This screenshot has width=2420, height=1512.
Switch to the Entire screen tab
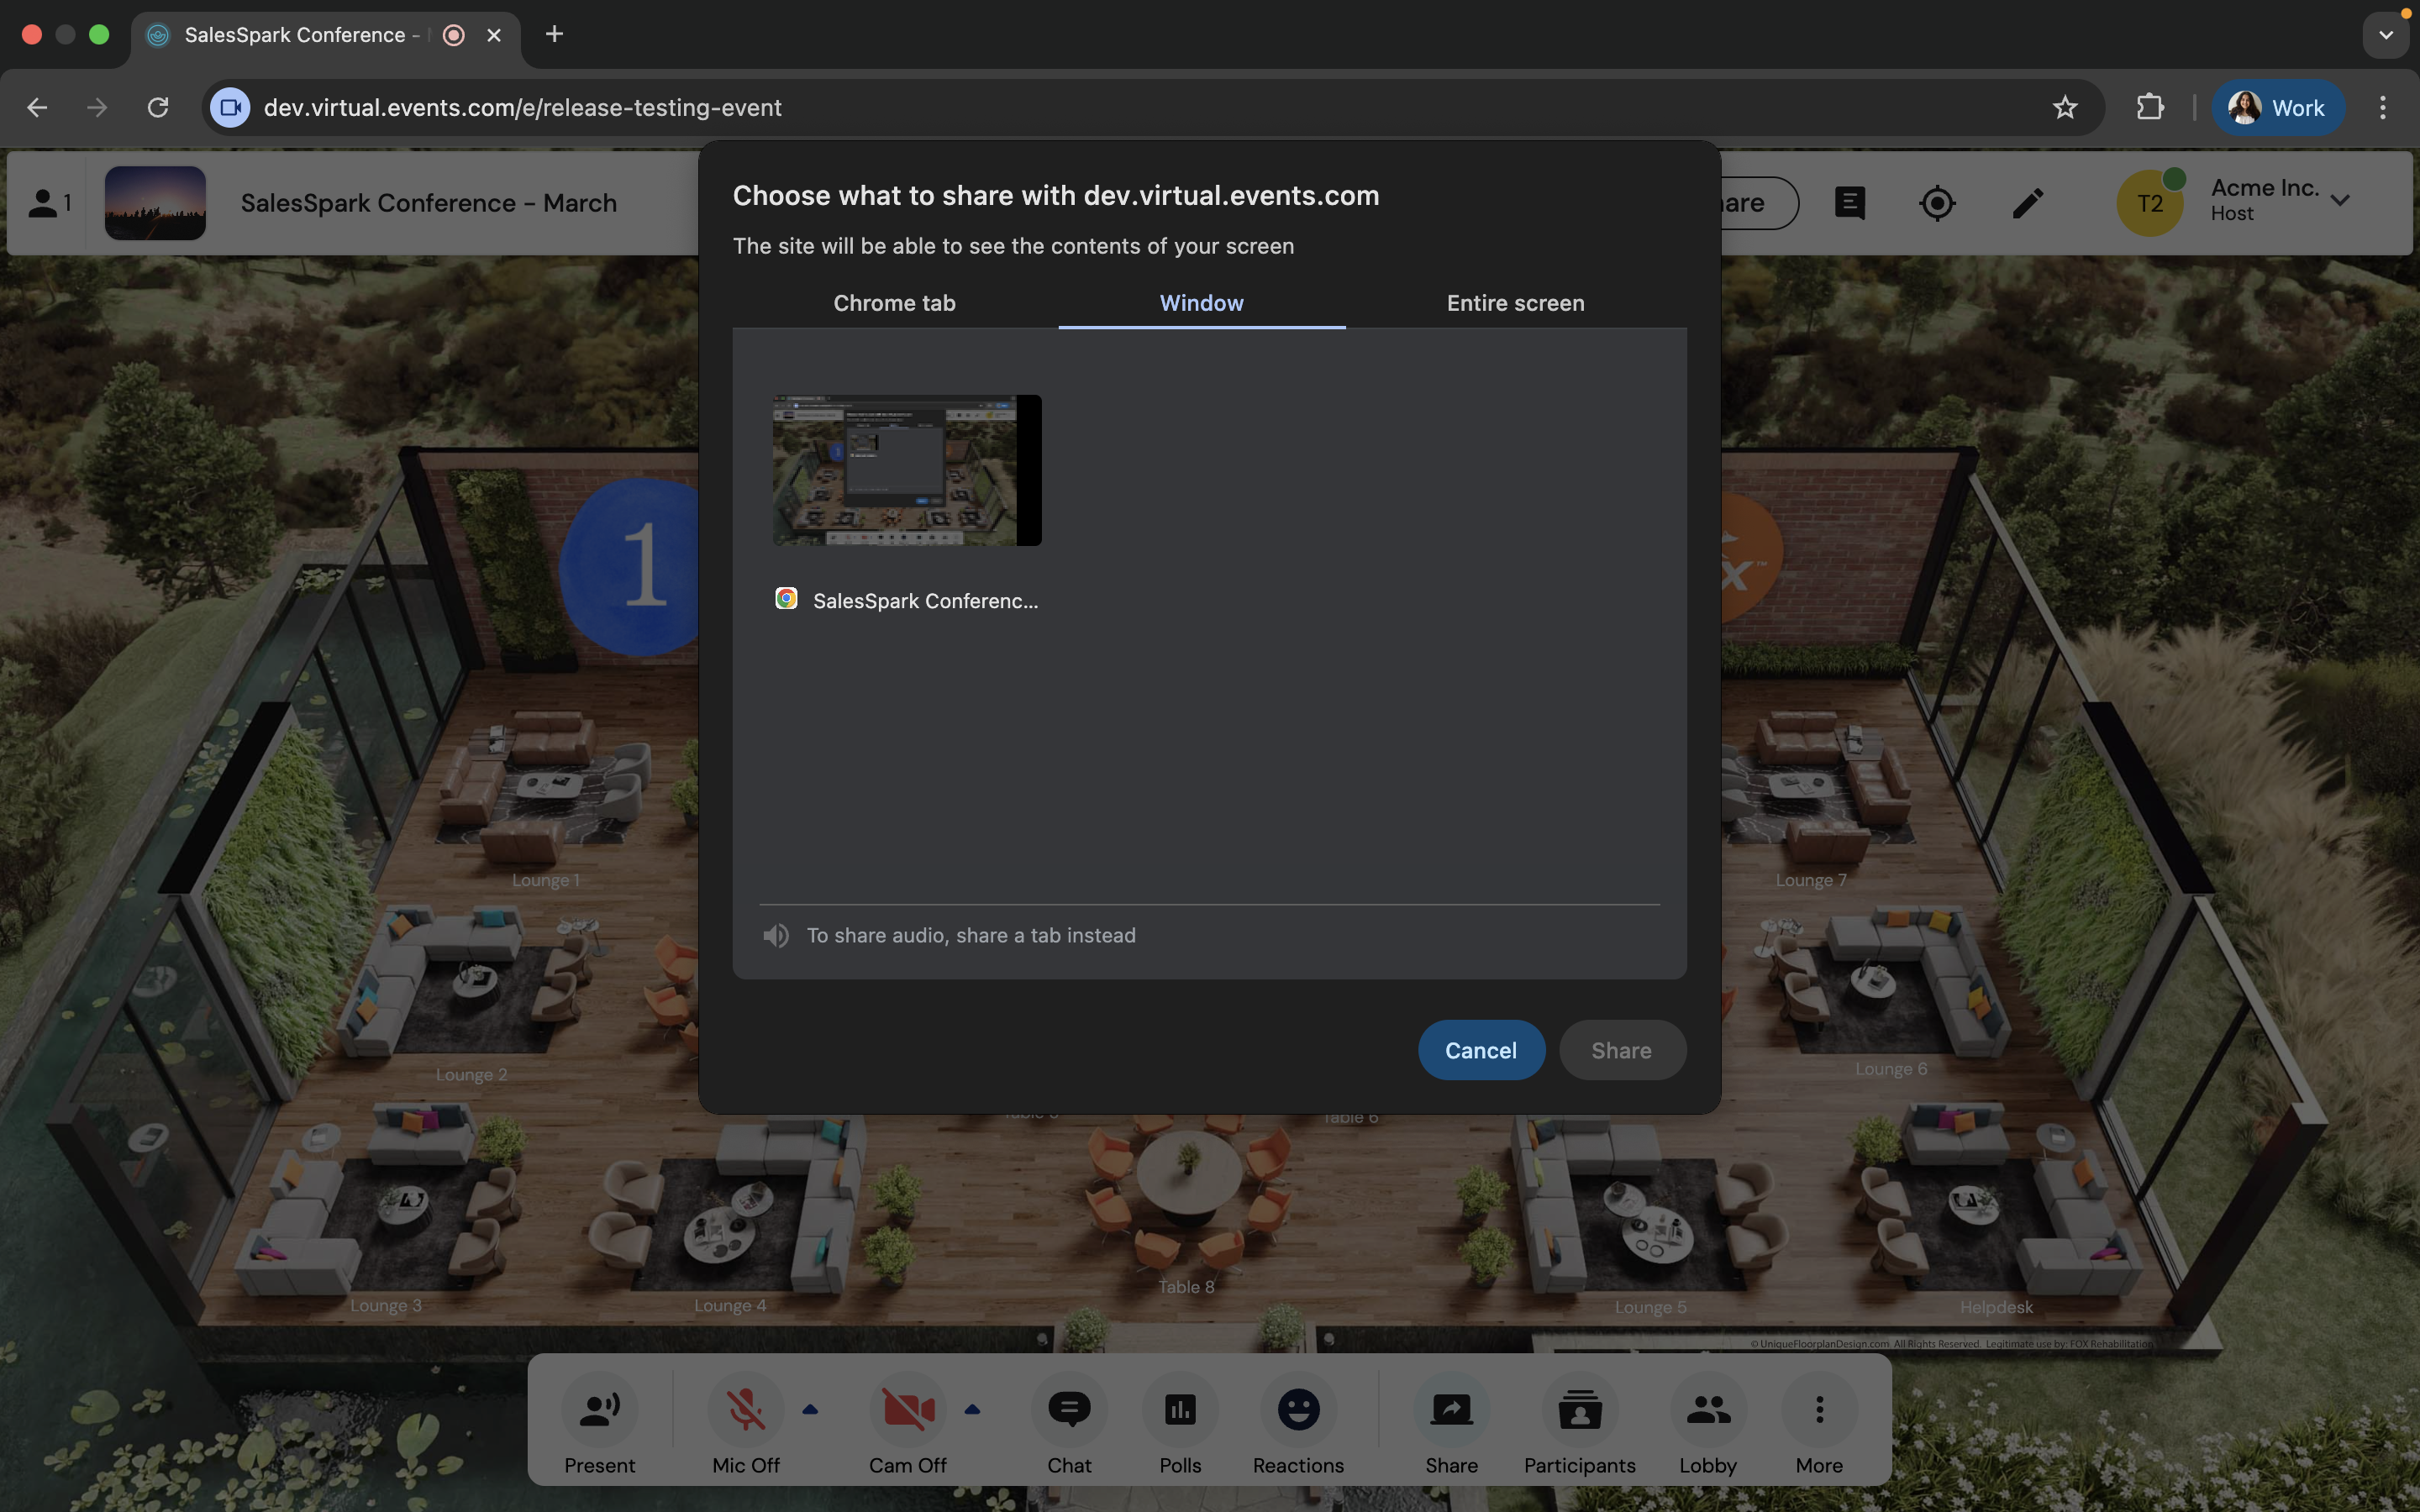click(1515, 303)
